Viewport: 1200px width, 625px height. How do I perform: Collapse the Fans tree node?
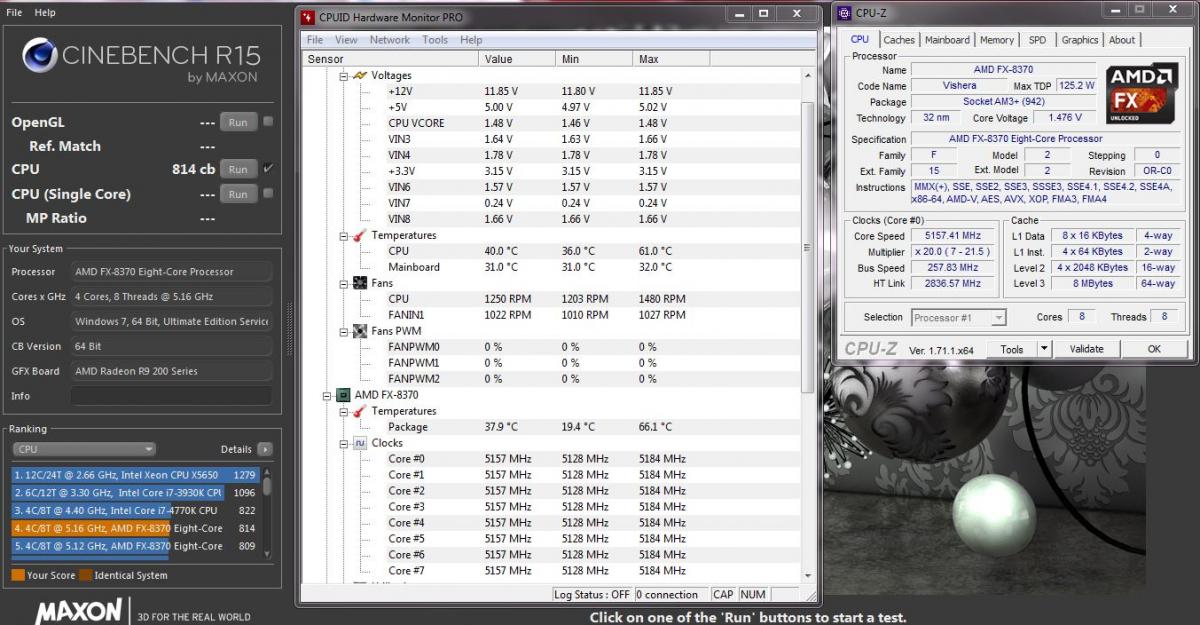tap(343, 283)
